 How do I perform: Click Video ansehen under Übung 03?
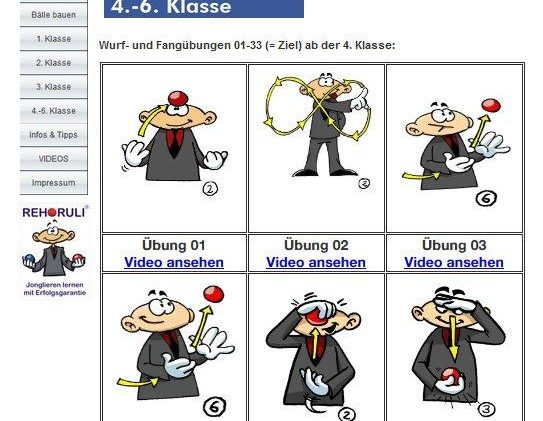pyautogui.click(x=454, y=262)
